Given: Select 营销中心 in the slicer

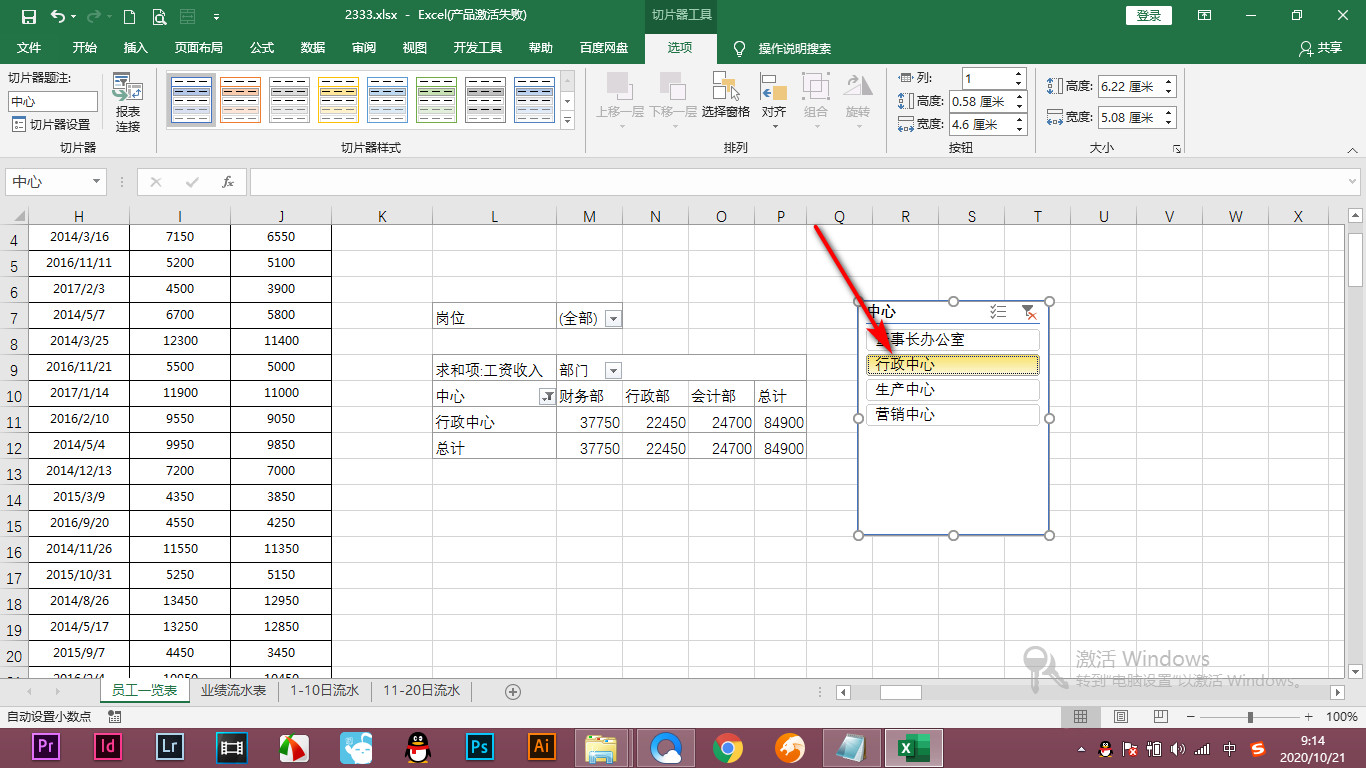Looking at the screenshot, I should pos(951,414).
